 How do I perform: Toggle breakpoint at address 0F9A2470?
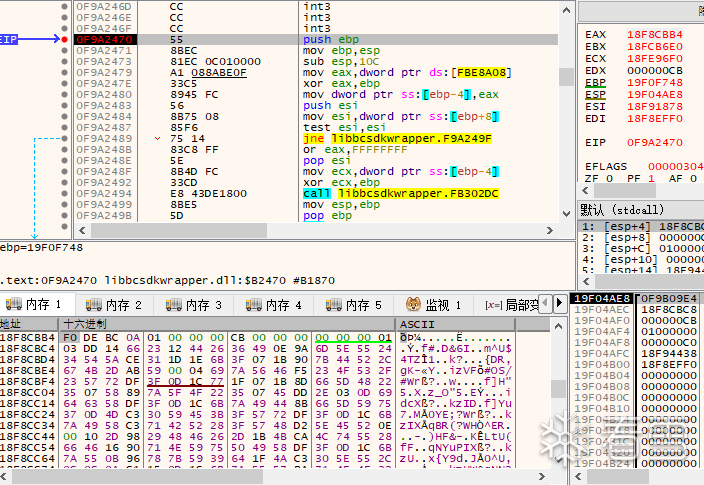pos(64,40)
